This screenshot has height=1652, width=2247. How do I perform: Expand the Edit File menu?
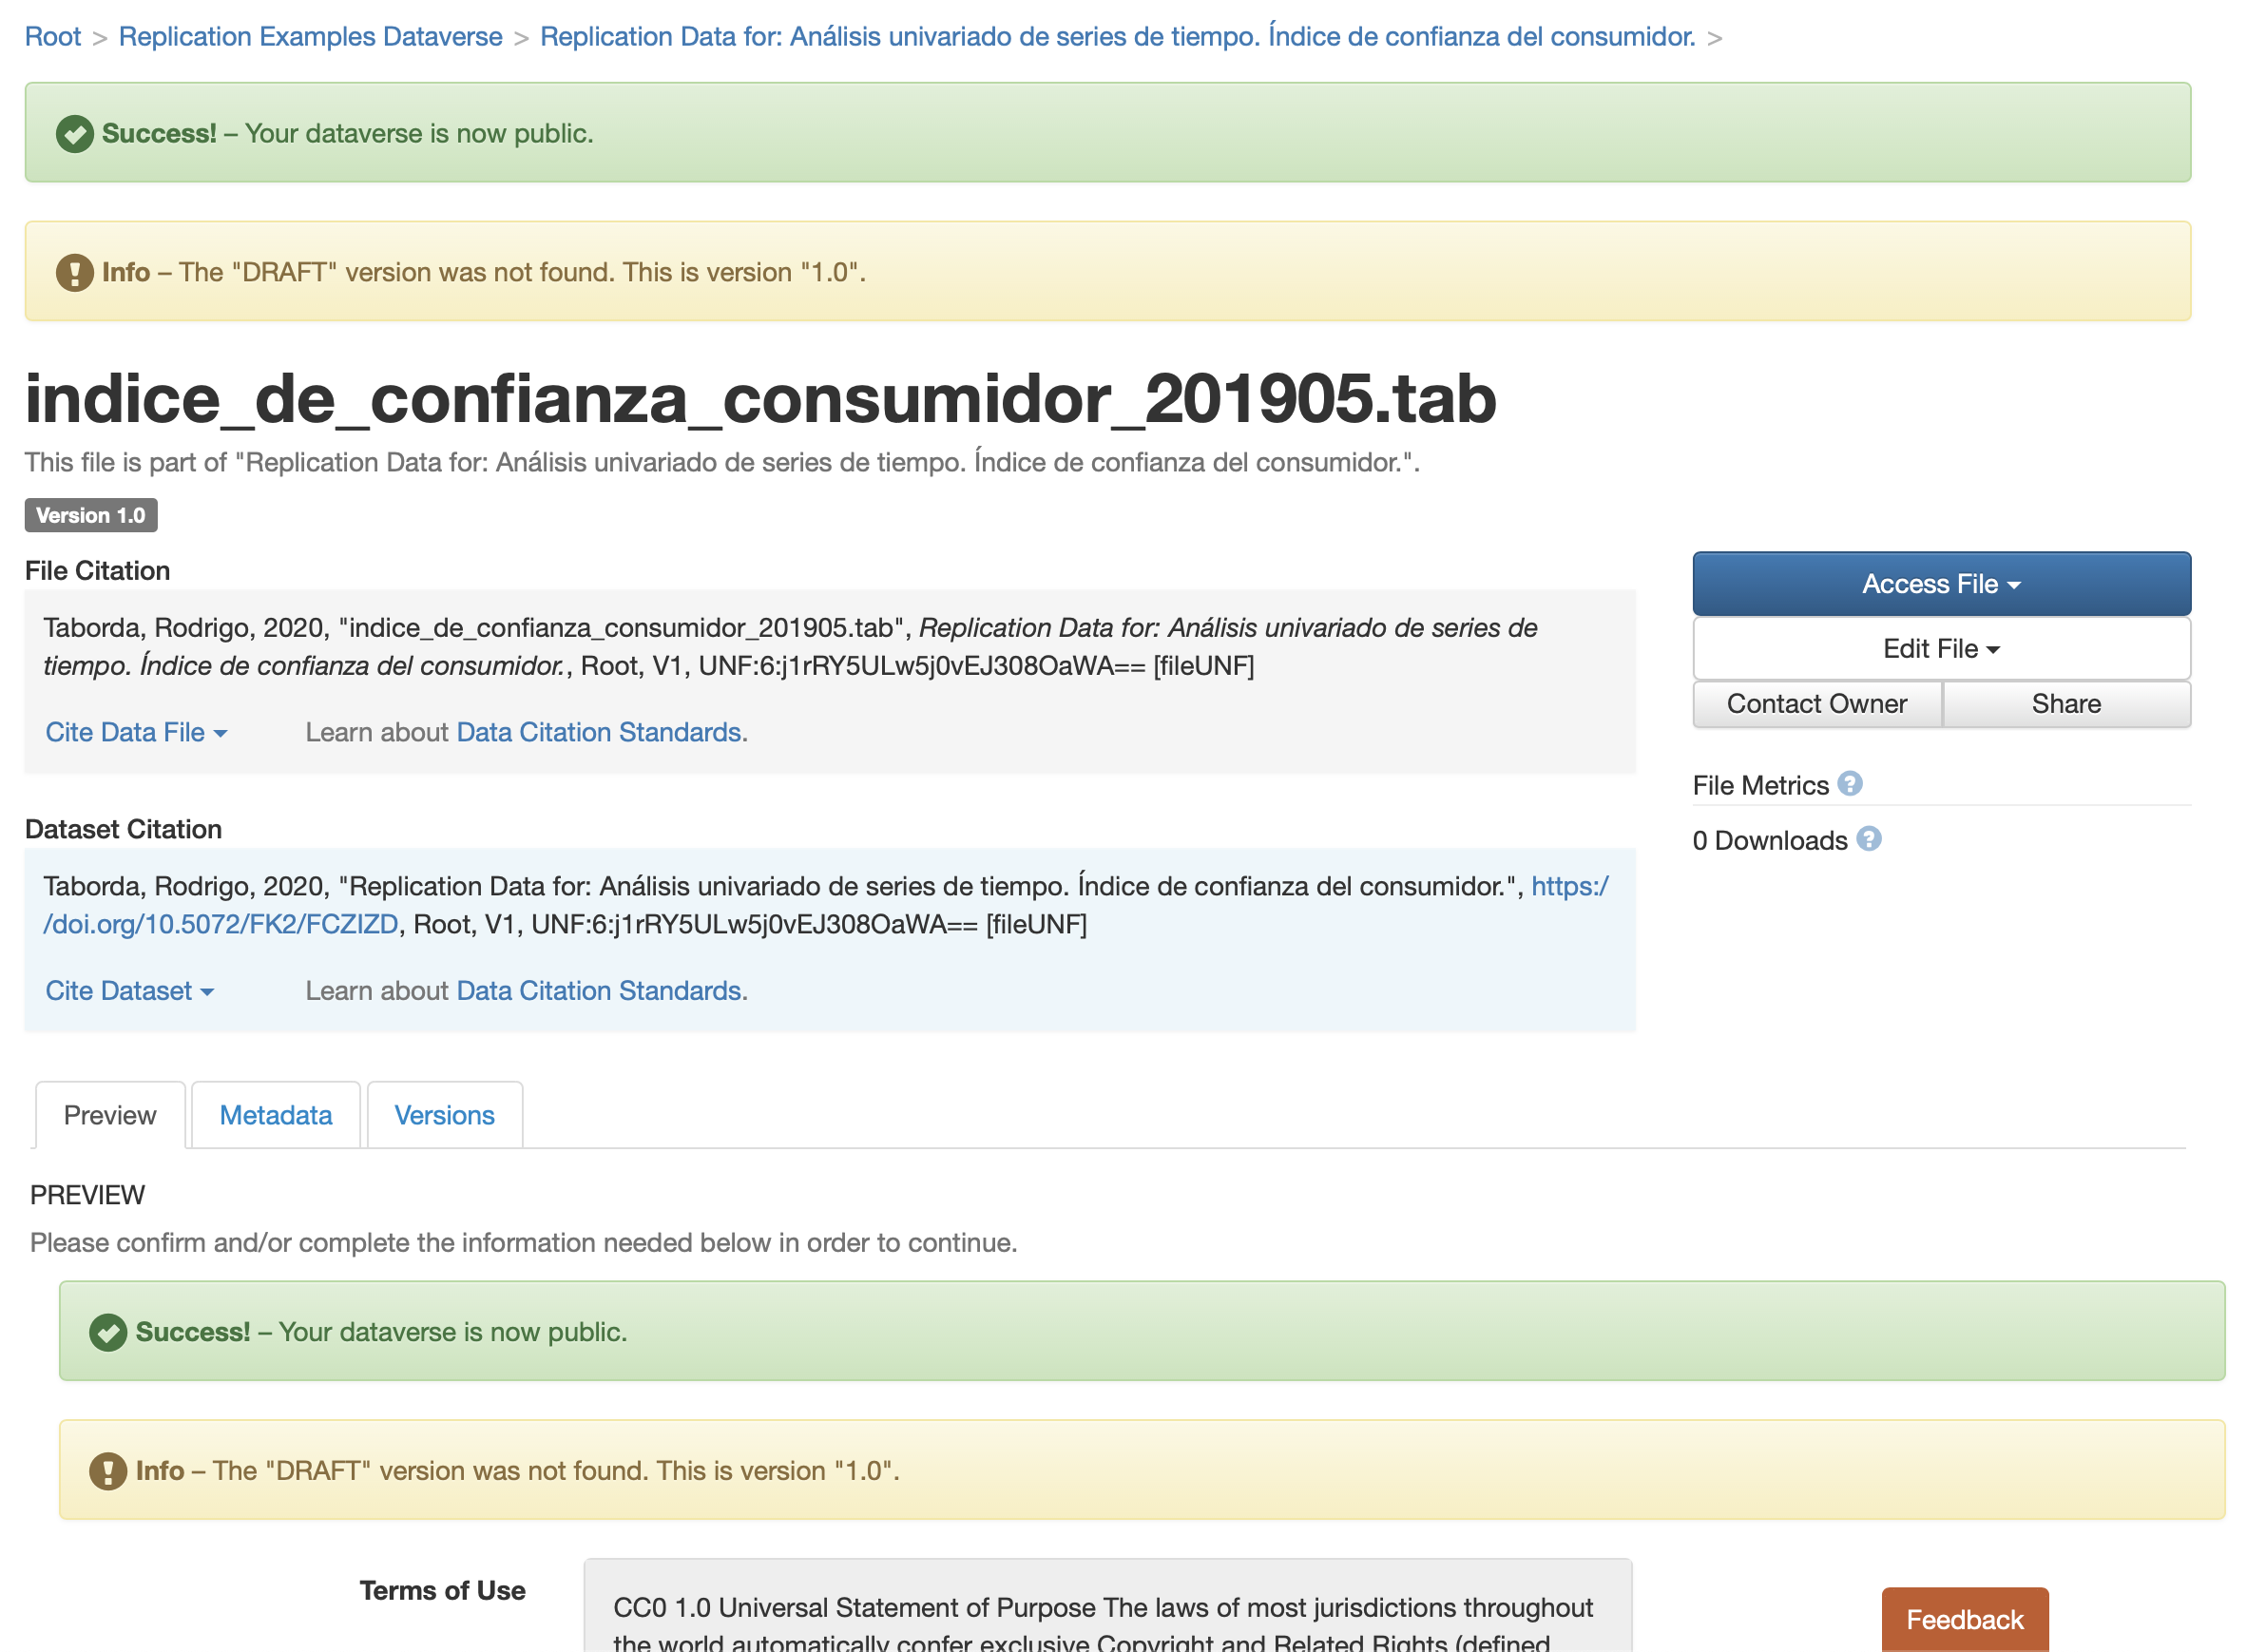1939,648
